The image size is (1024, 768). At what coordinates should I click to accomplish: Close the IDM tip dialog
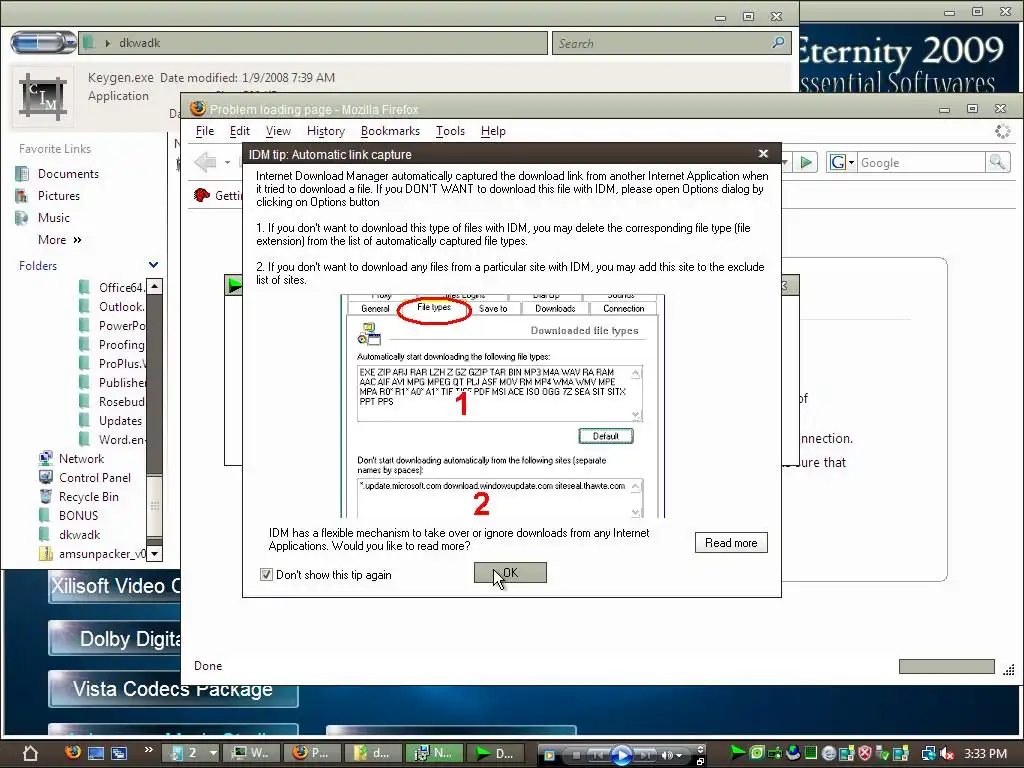[x=763, y=153]
